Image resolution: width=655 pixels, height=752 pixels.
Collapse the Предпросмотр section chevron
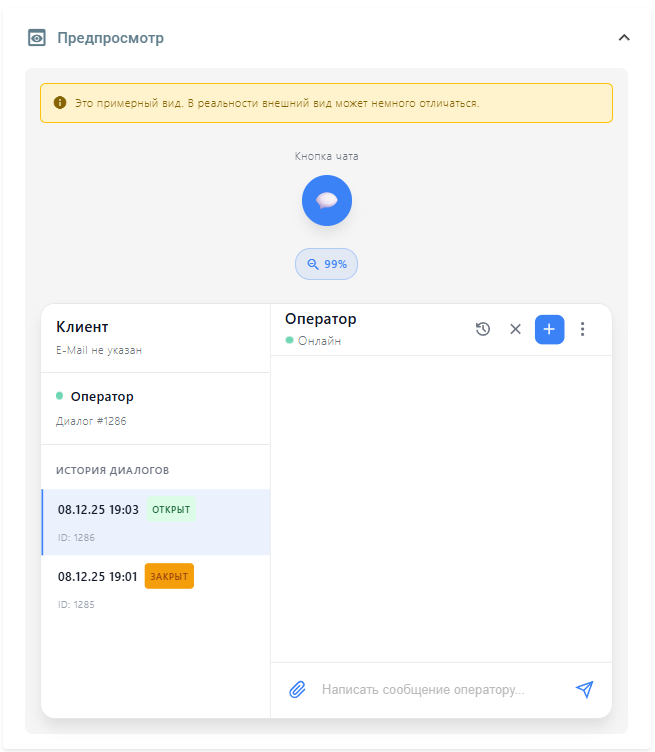tap(624, 38)
